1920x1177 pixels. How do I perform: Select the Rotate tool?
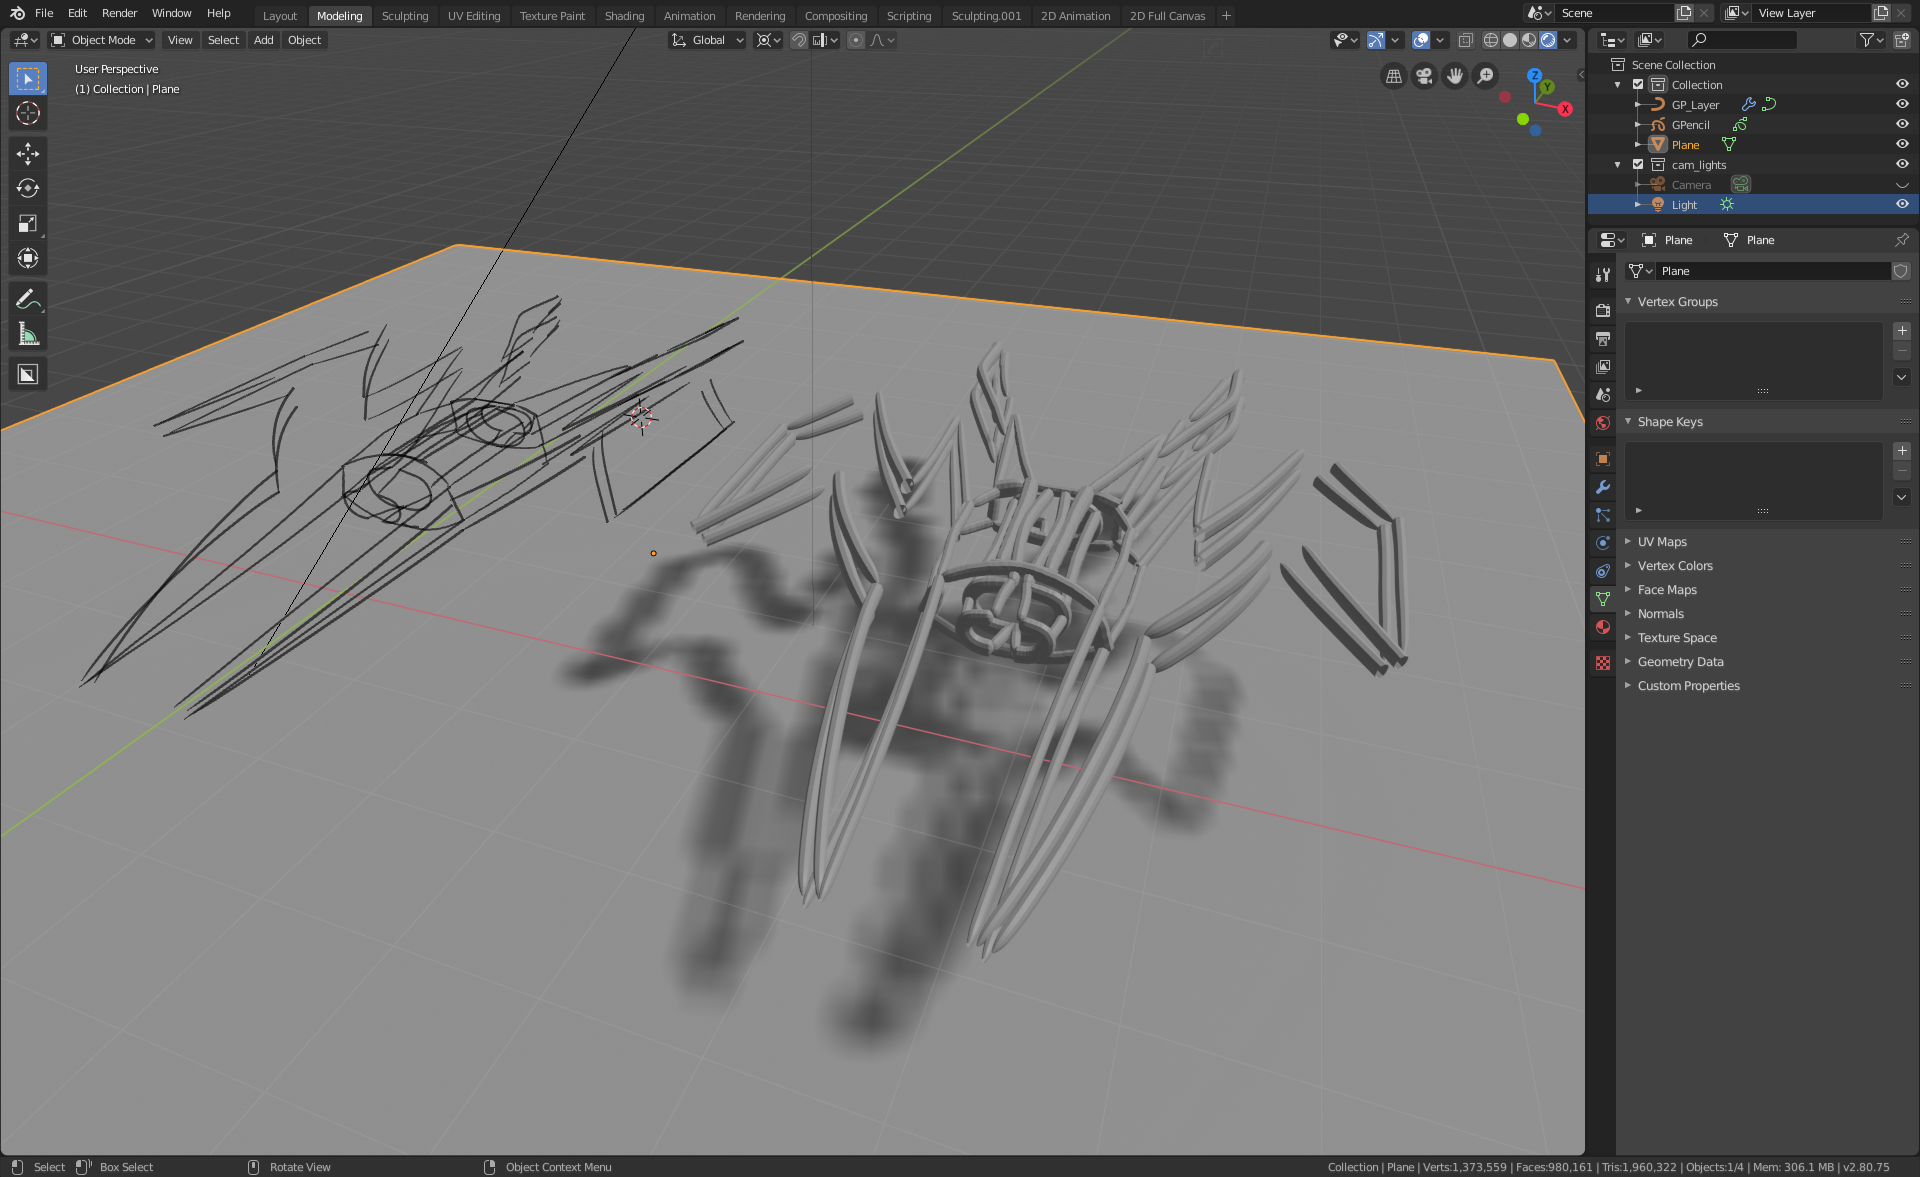tap(27, 188)
